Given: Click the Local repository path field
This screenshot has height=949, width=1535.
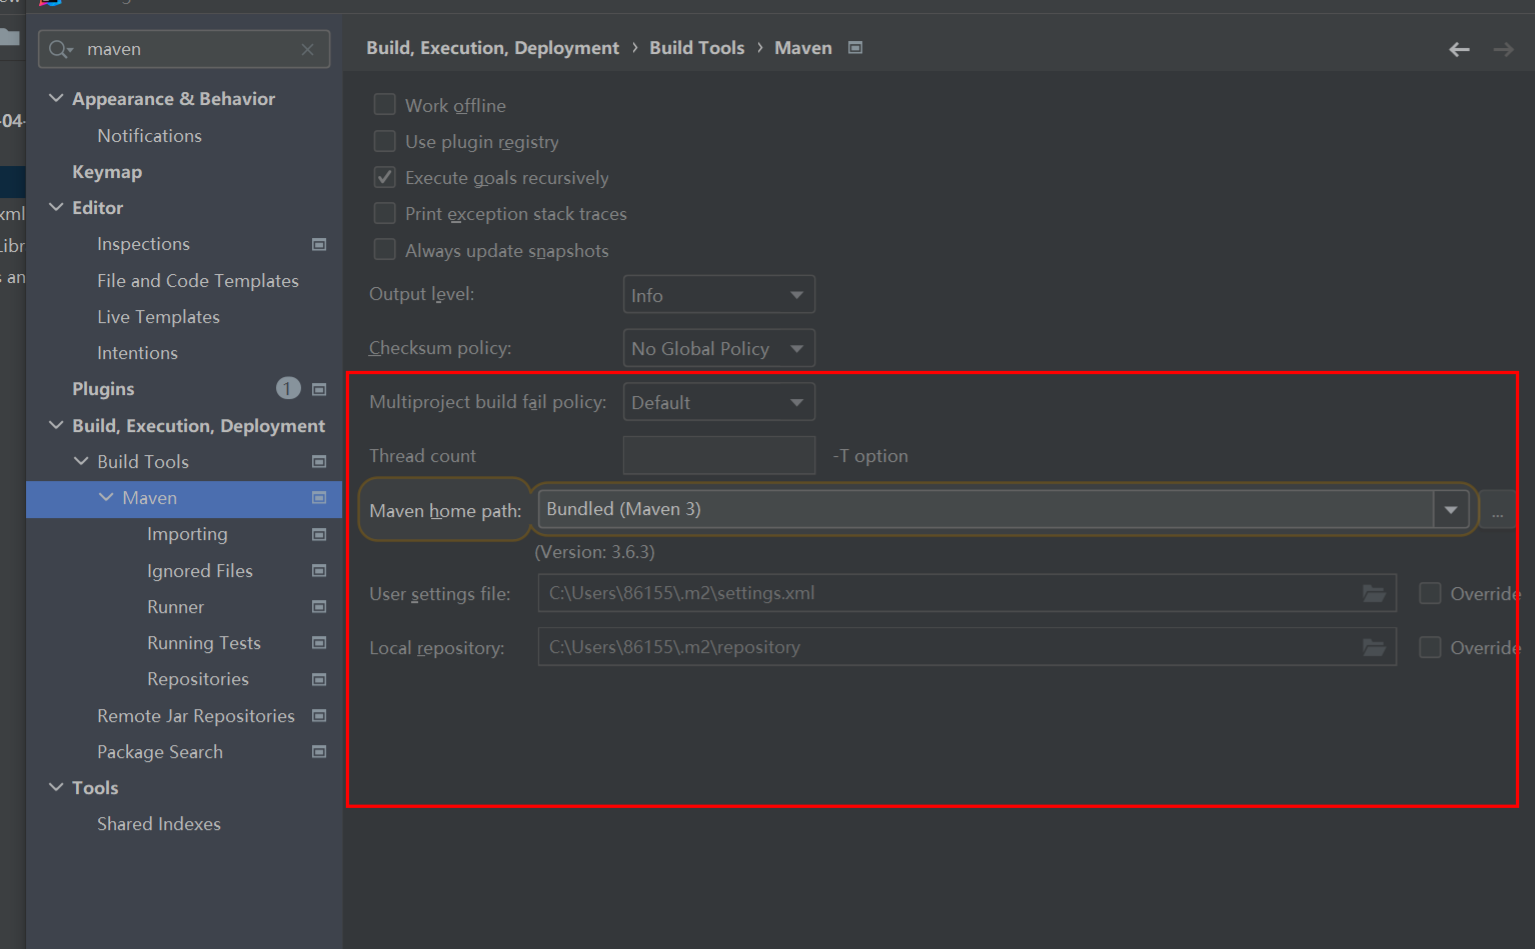Looking at the screenshot, I should point(967,647).
